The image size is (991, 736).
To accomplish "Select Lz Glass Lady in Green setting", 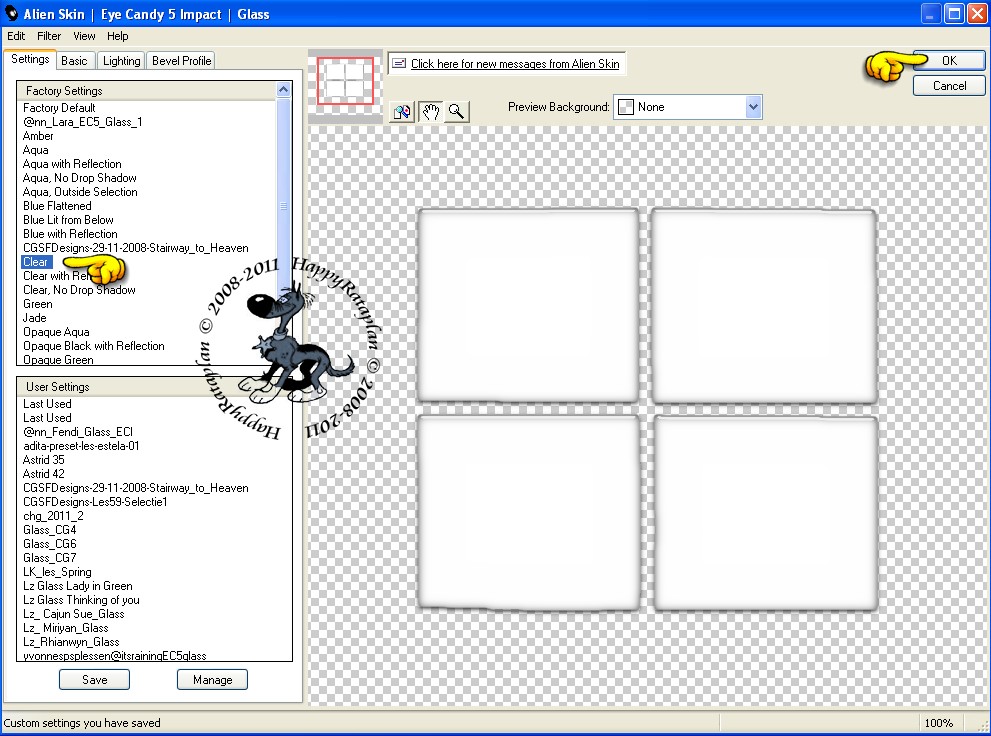I will 78,586.
